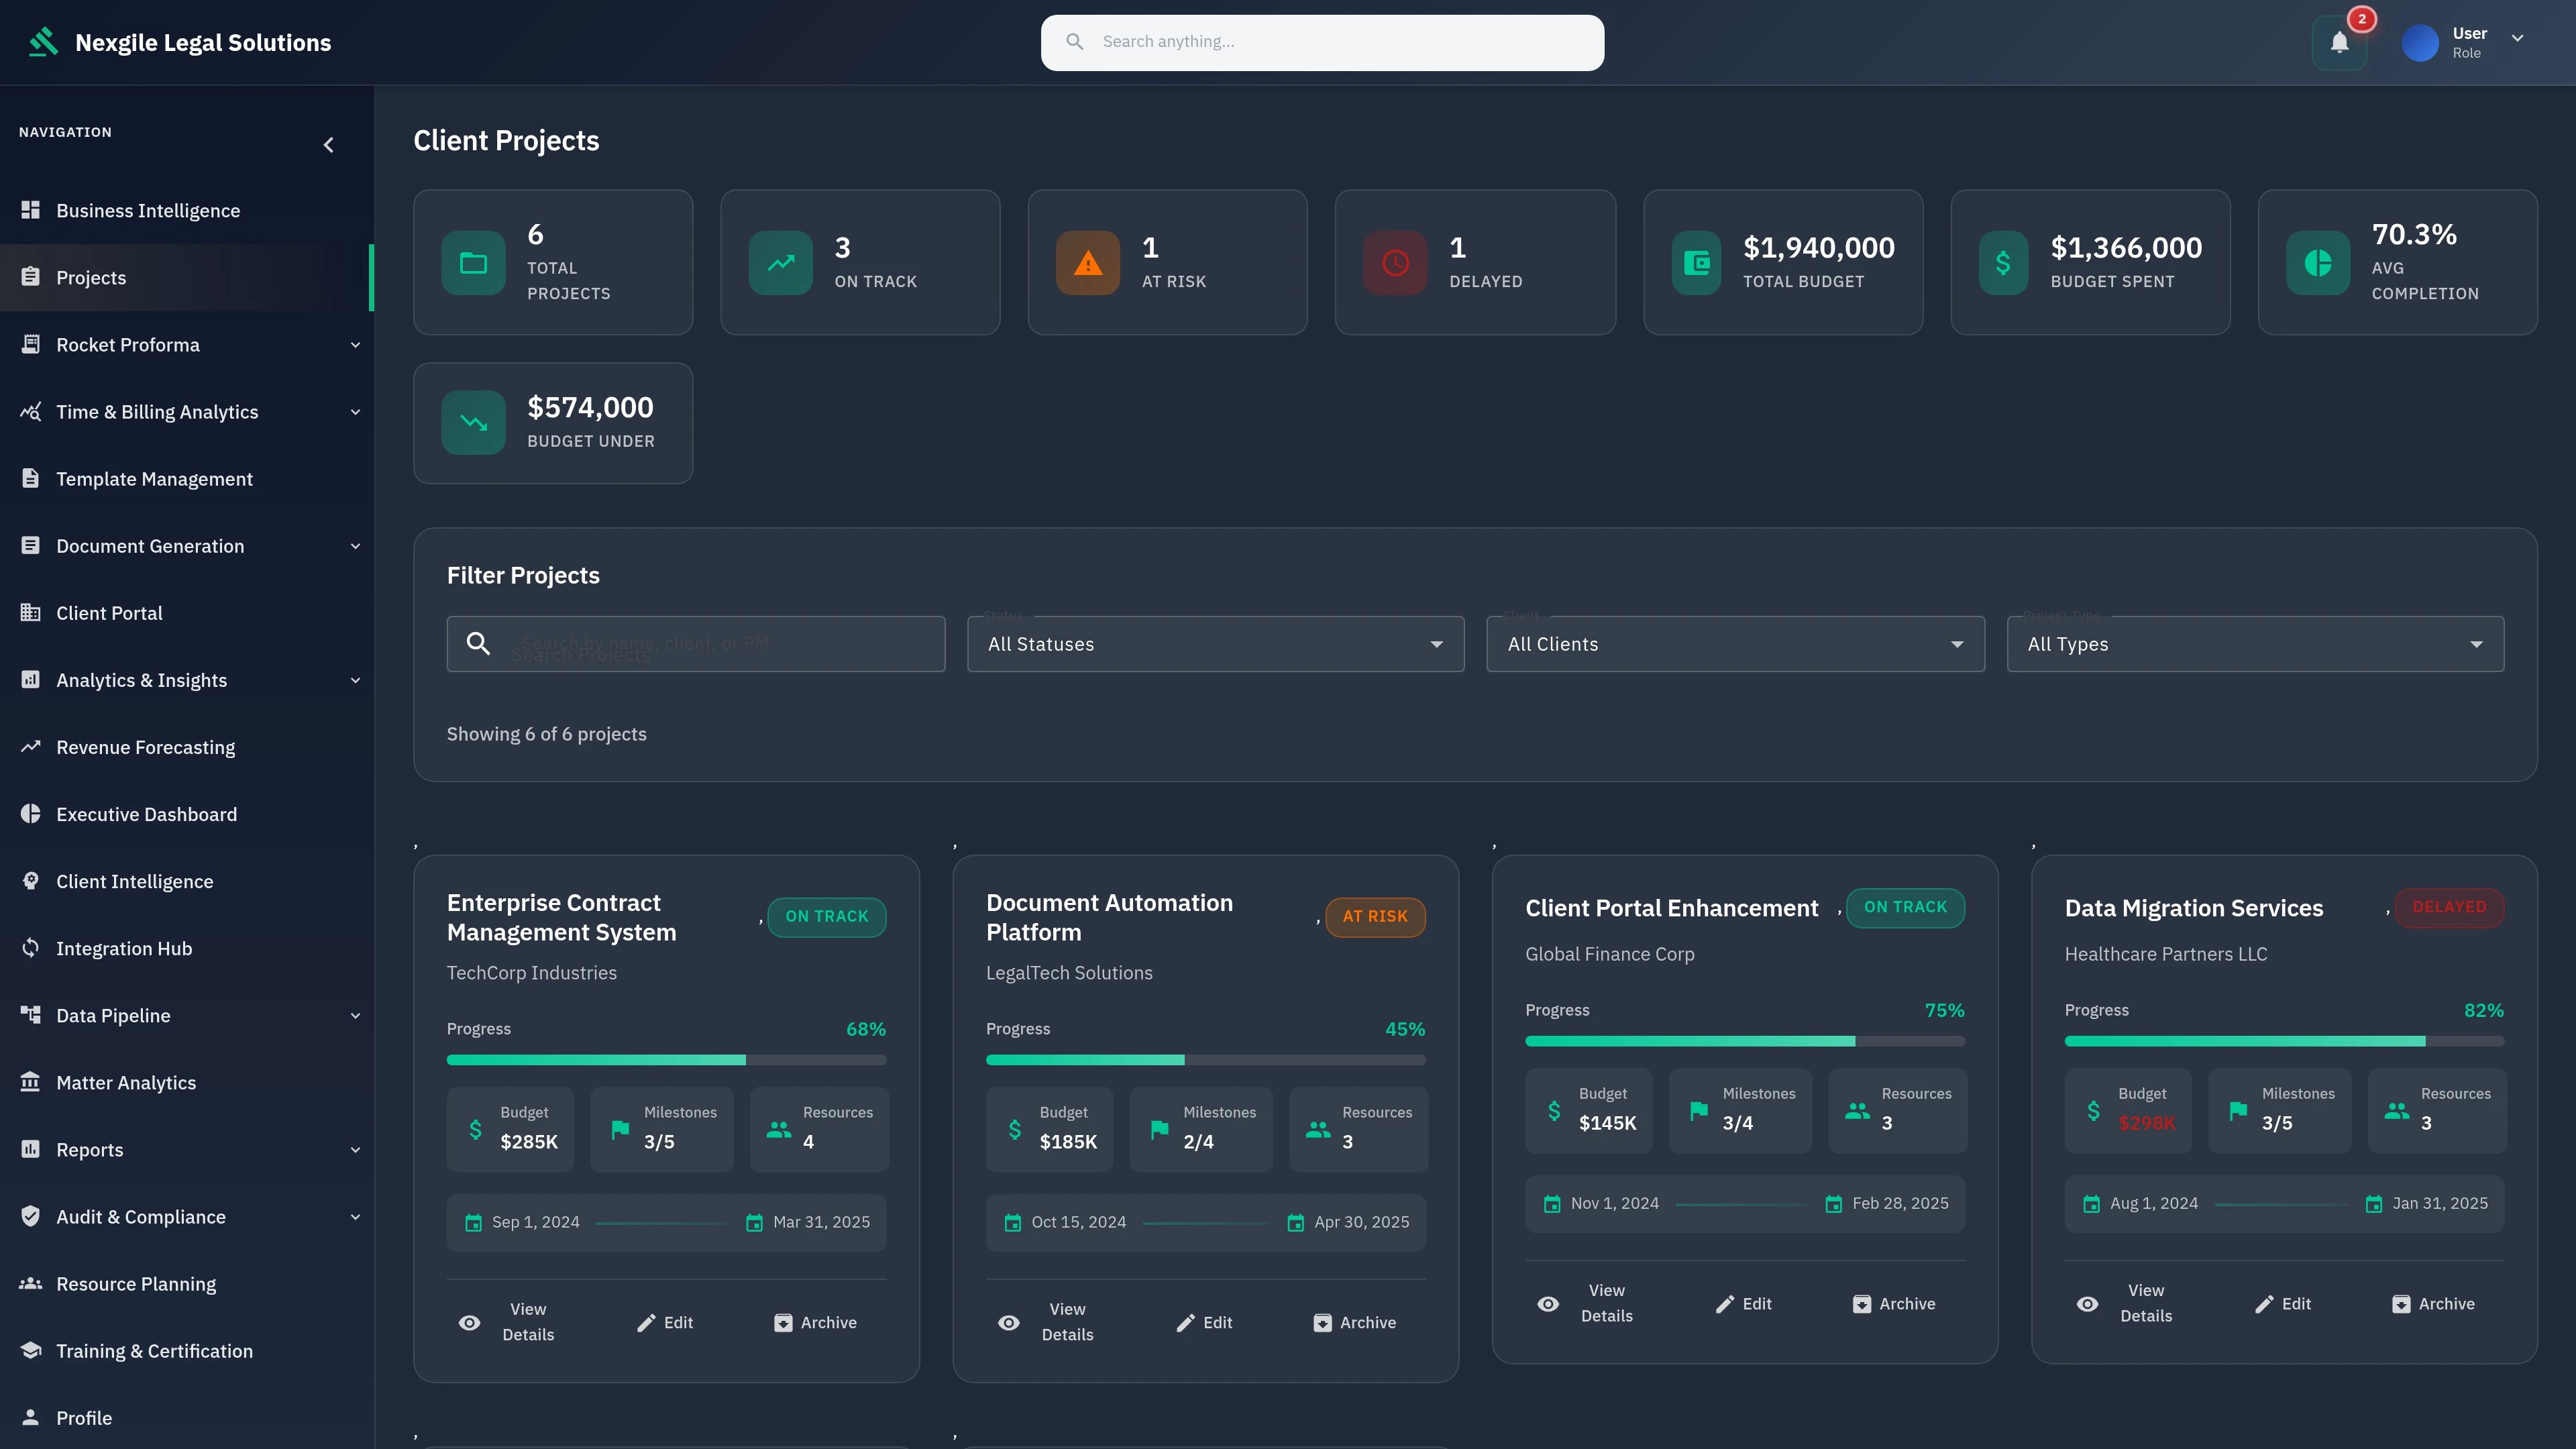Archive the Enterprise Contract Management System project
Screen dimensions: 2576x1449
point(816,1322)
